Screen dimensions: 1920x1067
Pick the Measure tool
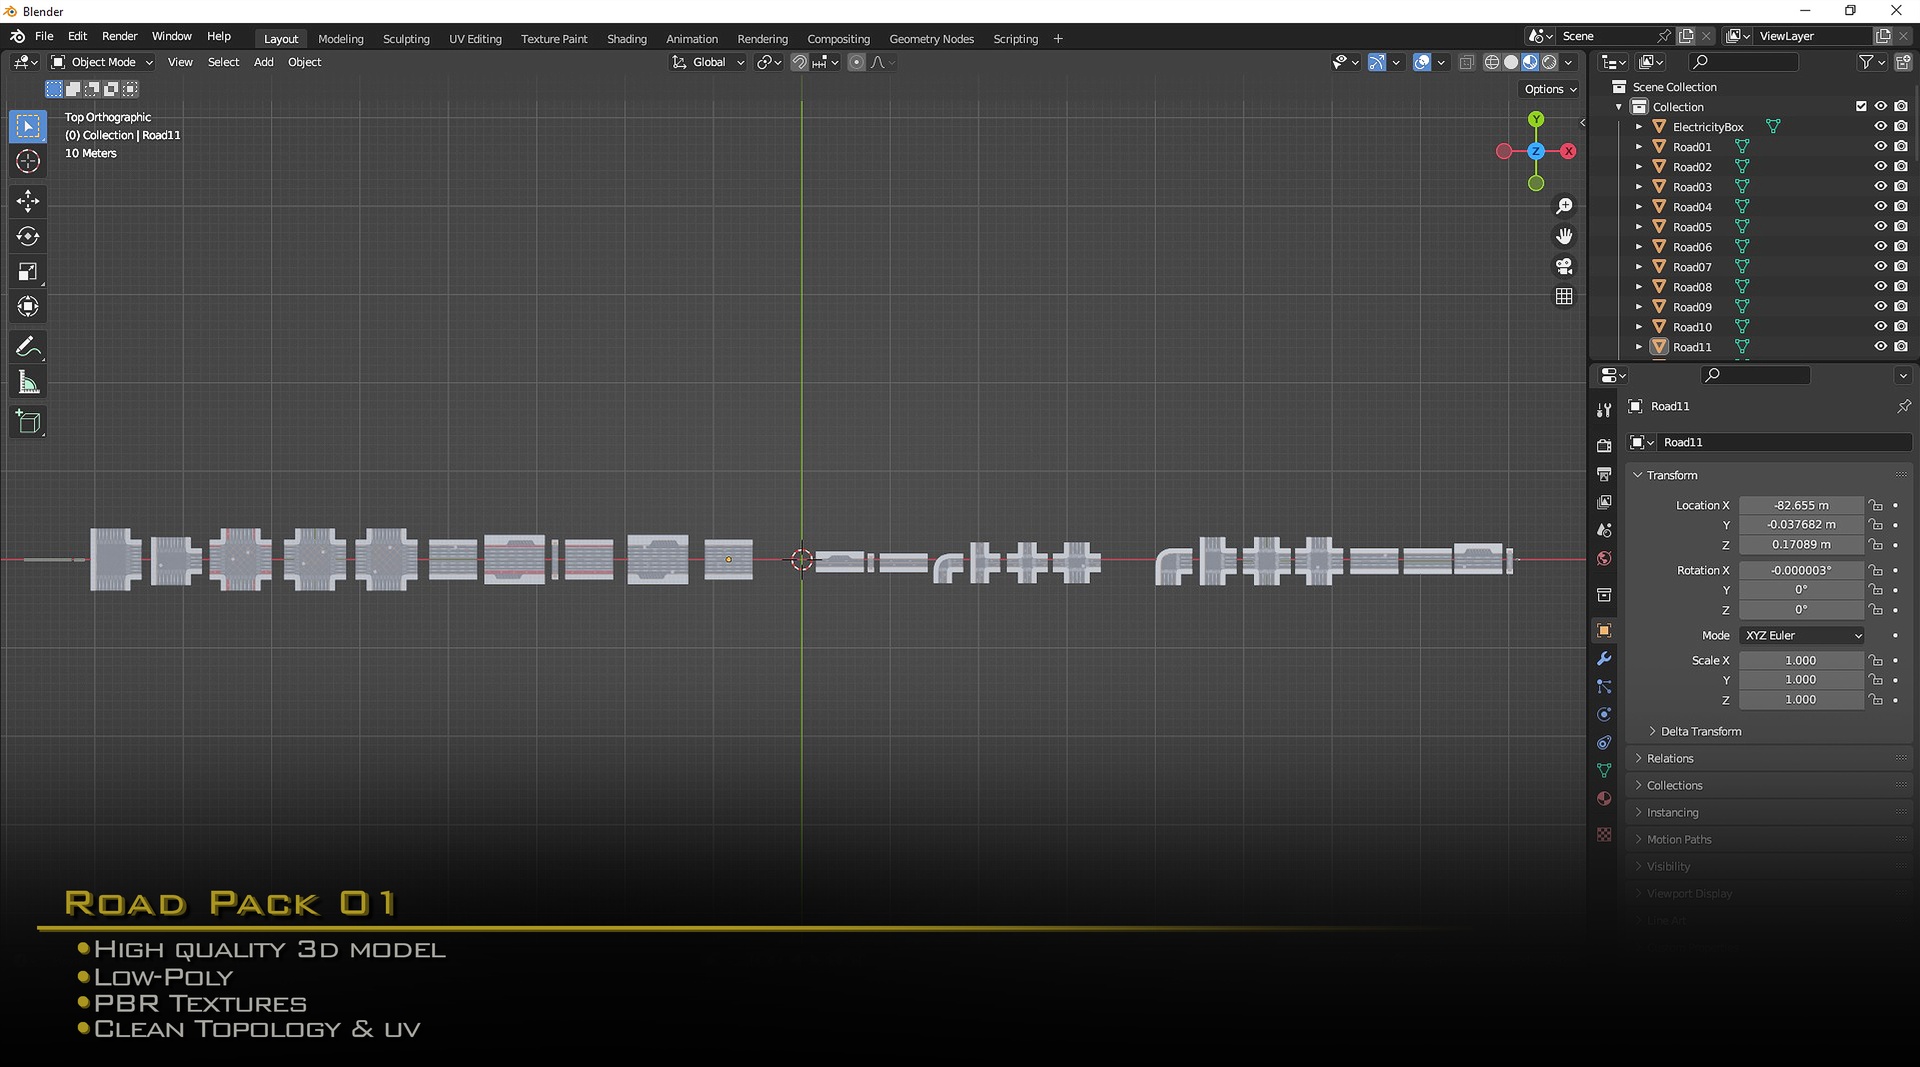(x=28, y=382)
